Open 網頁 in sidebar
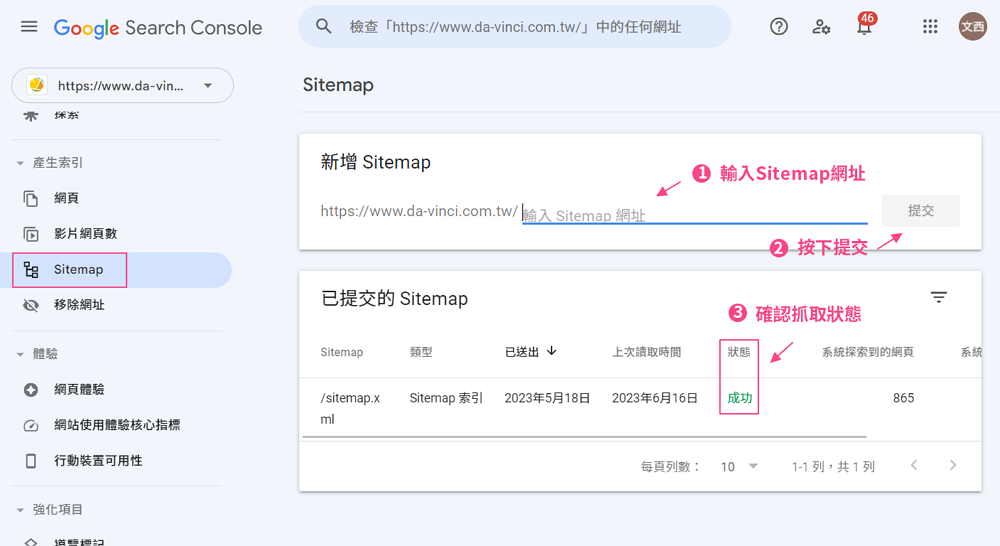This screenshot has width=1000, height=546. click(66, 198)
